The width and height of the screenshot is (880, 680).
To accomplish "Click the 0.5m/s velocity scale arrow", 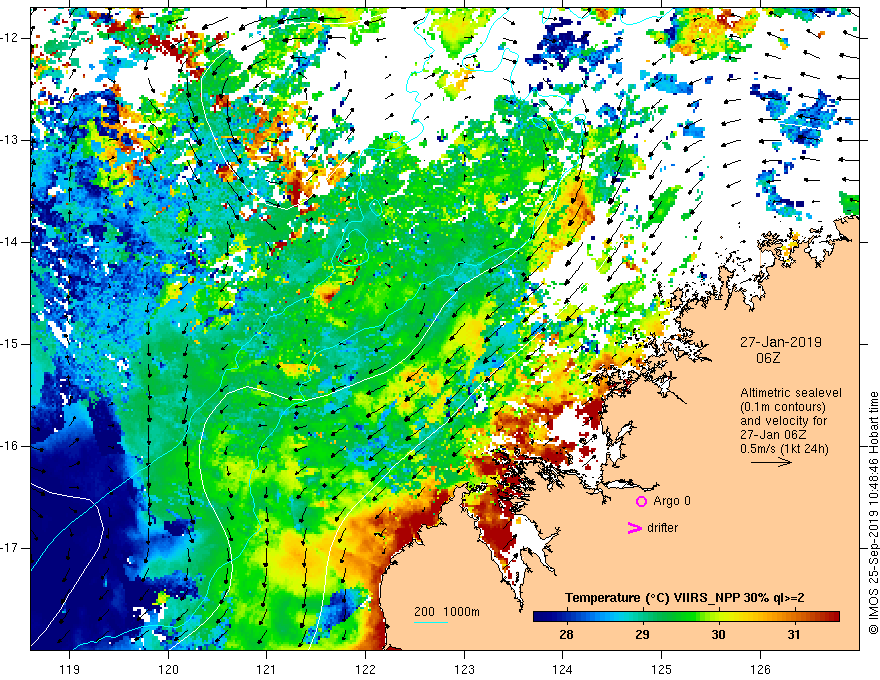I will pyautogui.click(x=771, y=462).
